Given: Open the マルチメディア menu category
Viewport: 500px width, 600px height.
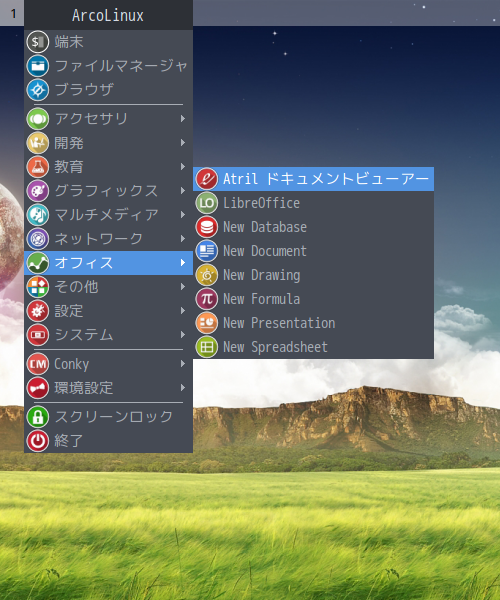Looking at the screenshot, I should (108, 215).
